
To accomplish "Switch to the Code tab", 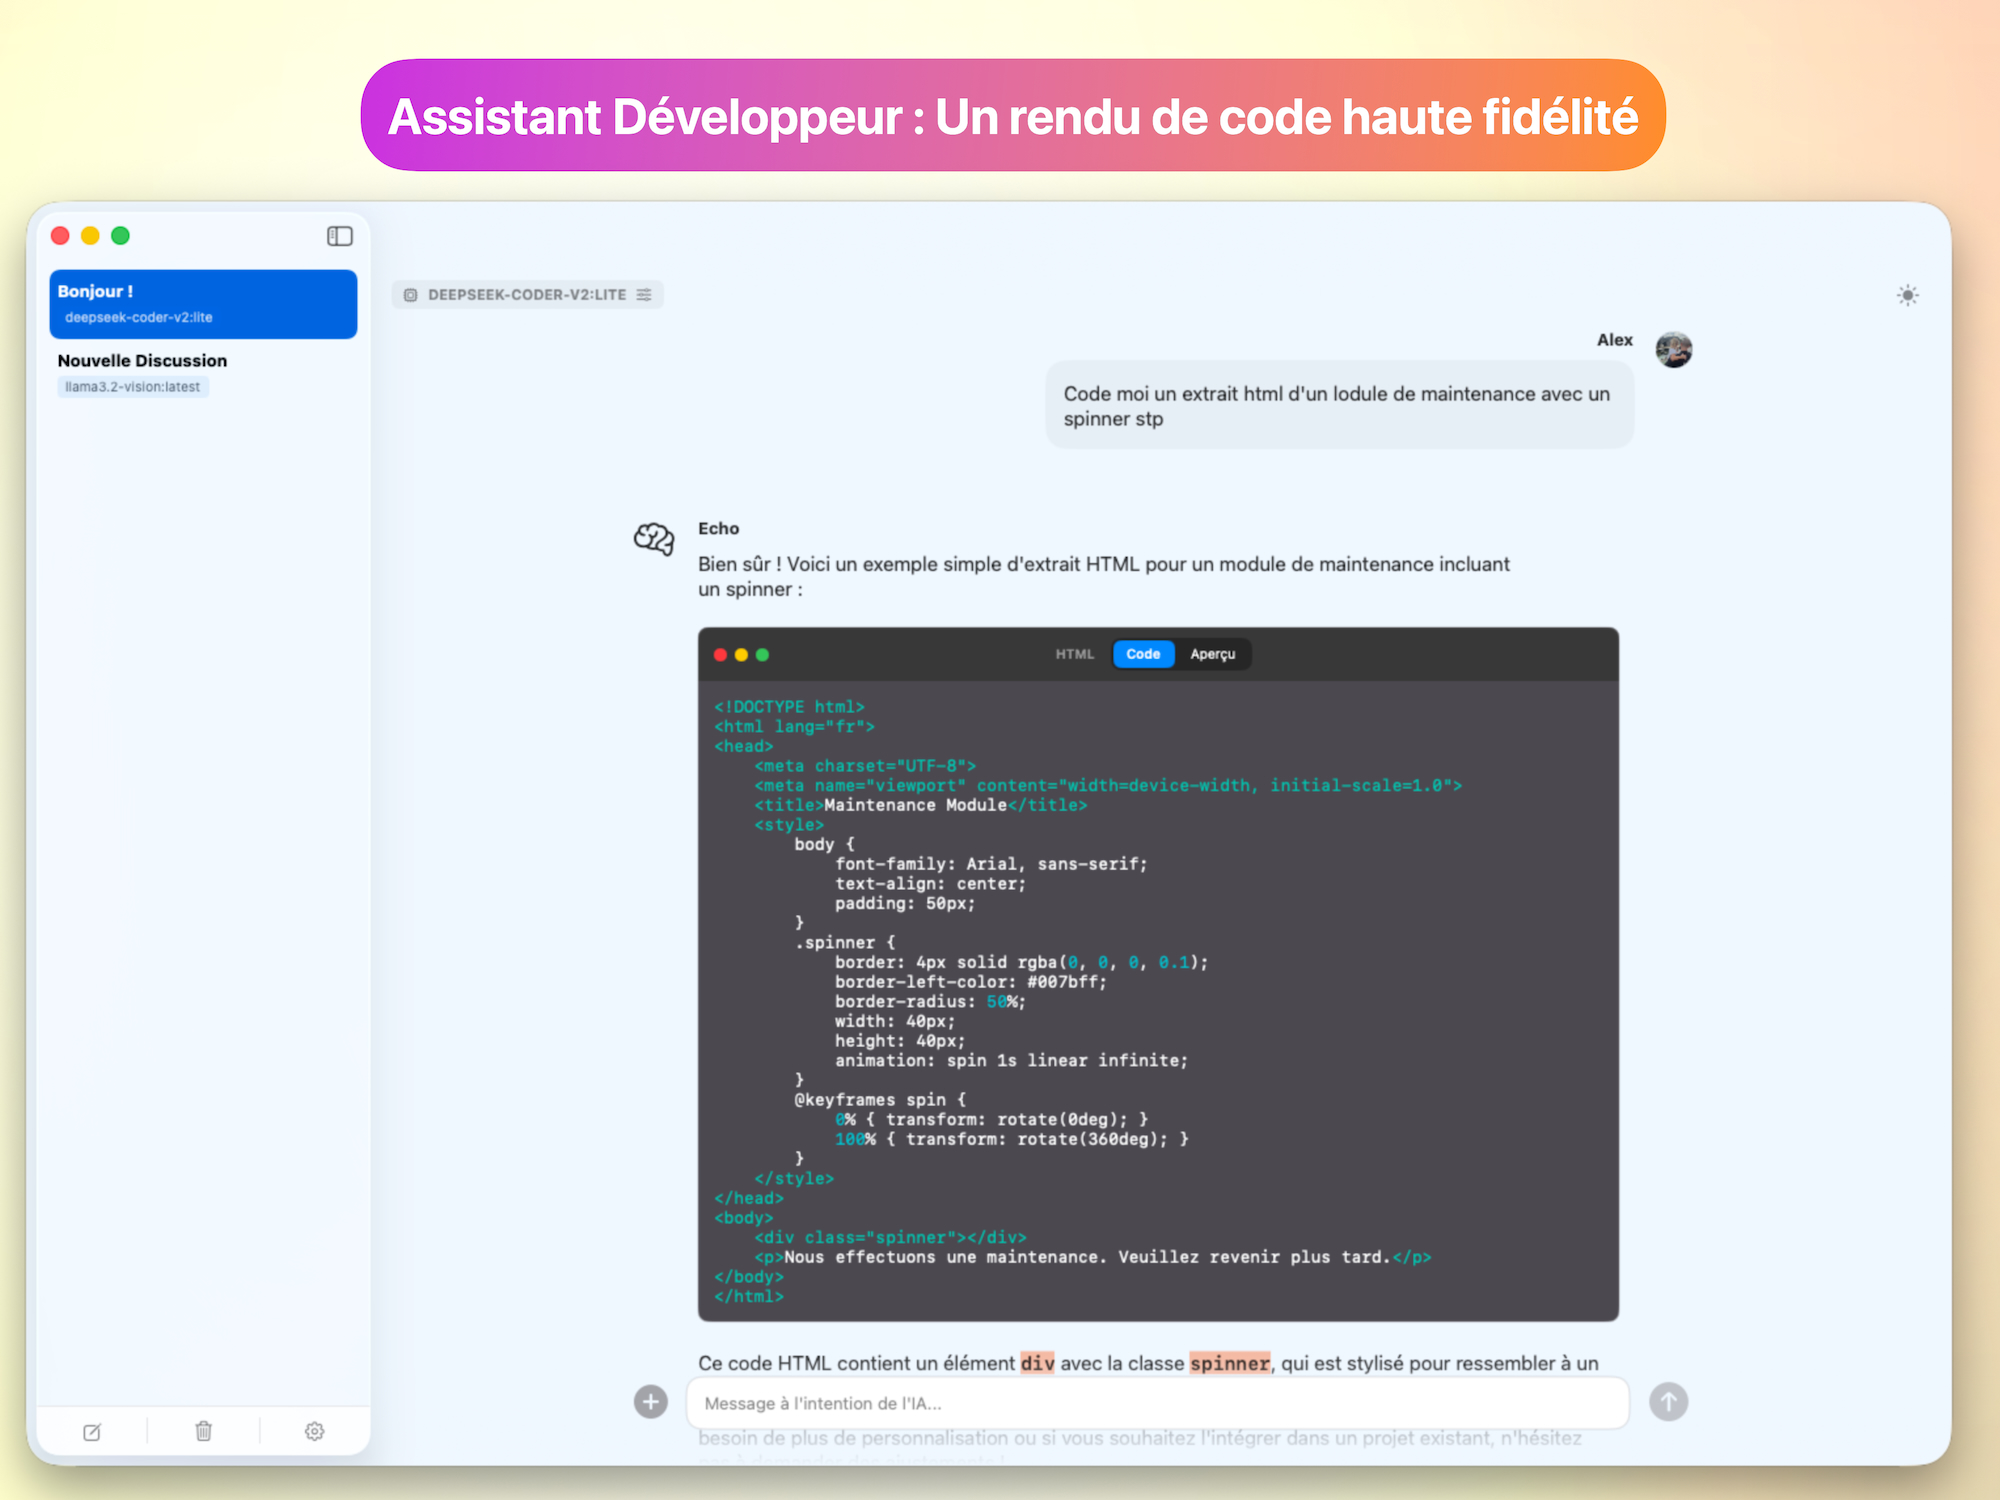I will 1143,654.
